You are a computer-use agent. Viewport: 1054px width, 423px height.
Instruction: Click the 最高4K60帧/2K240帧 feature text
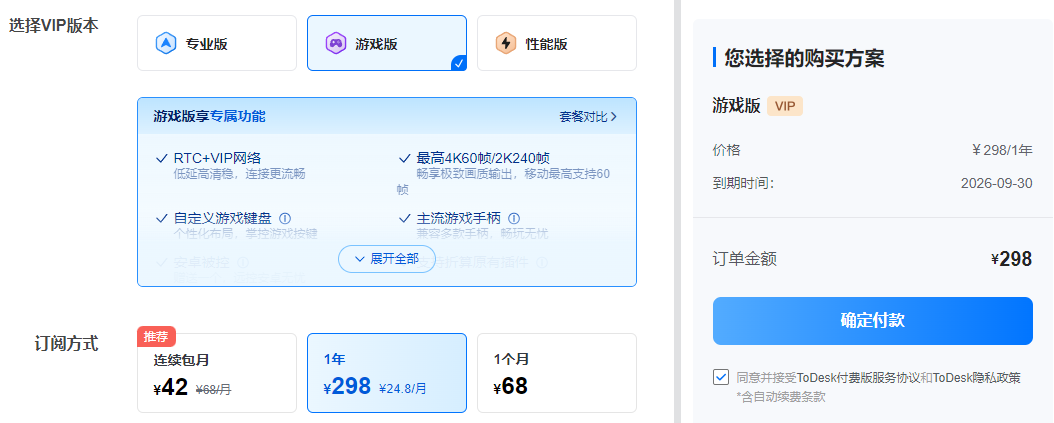483,159
